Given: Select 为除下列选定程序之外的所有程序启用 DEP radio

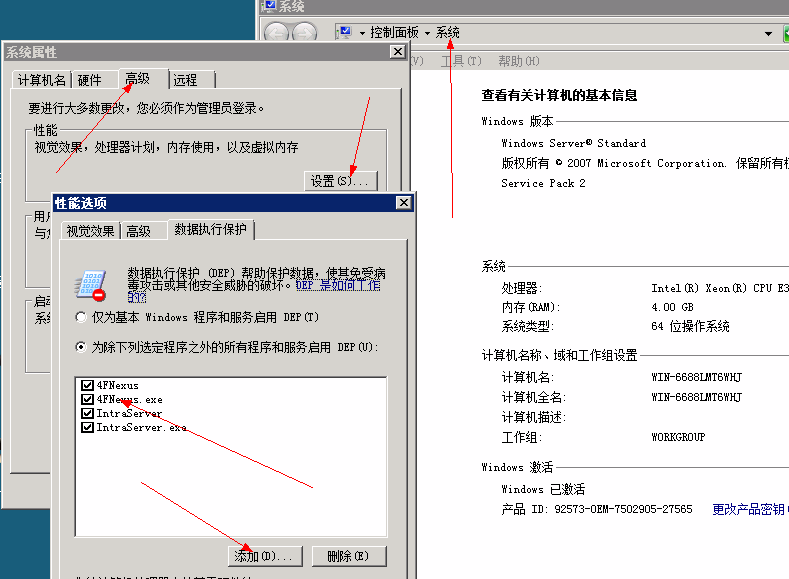Looking at the screenshot, I should pyautogui.click(x=81, y=347).
